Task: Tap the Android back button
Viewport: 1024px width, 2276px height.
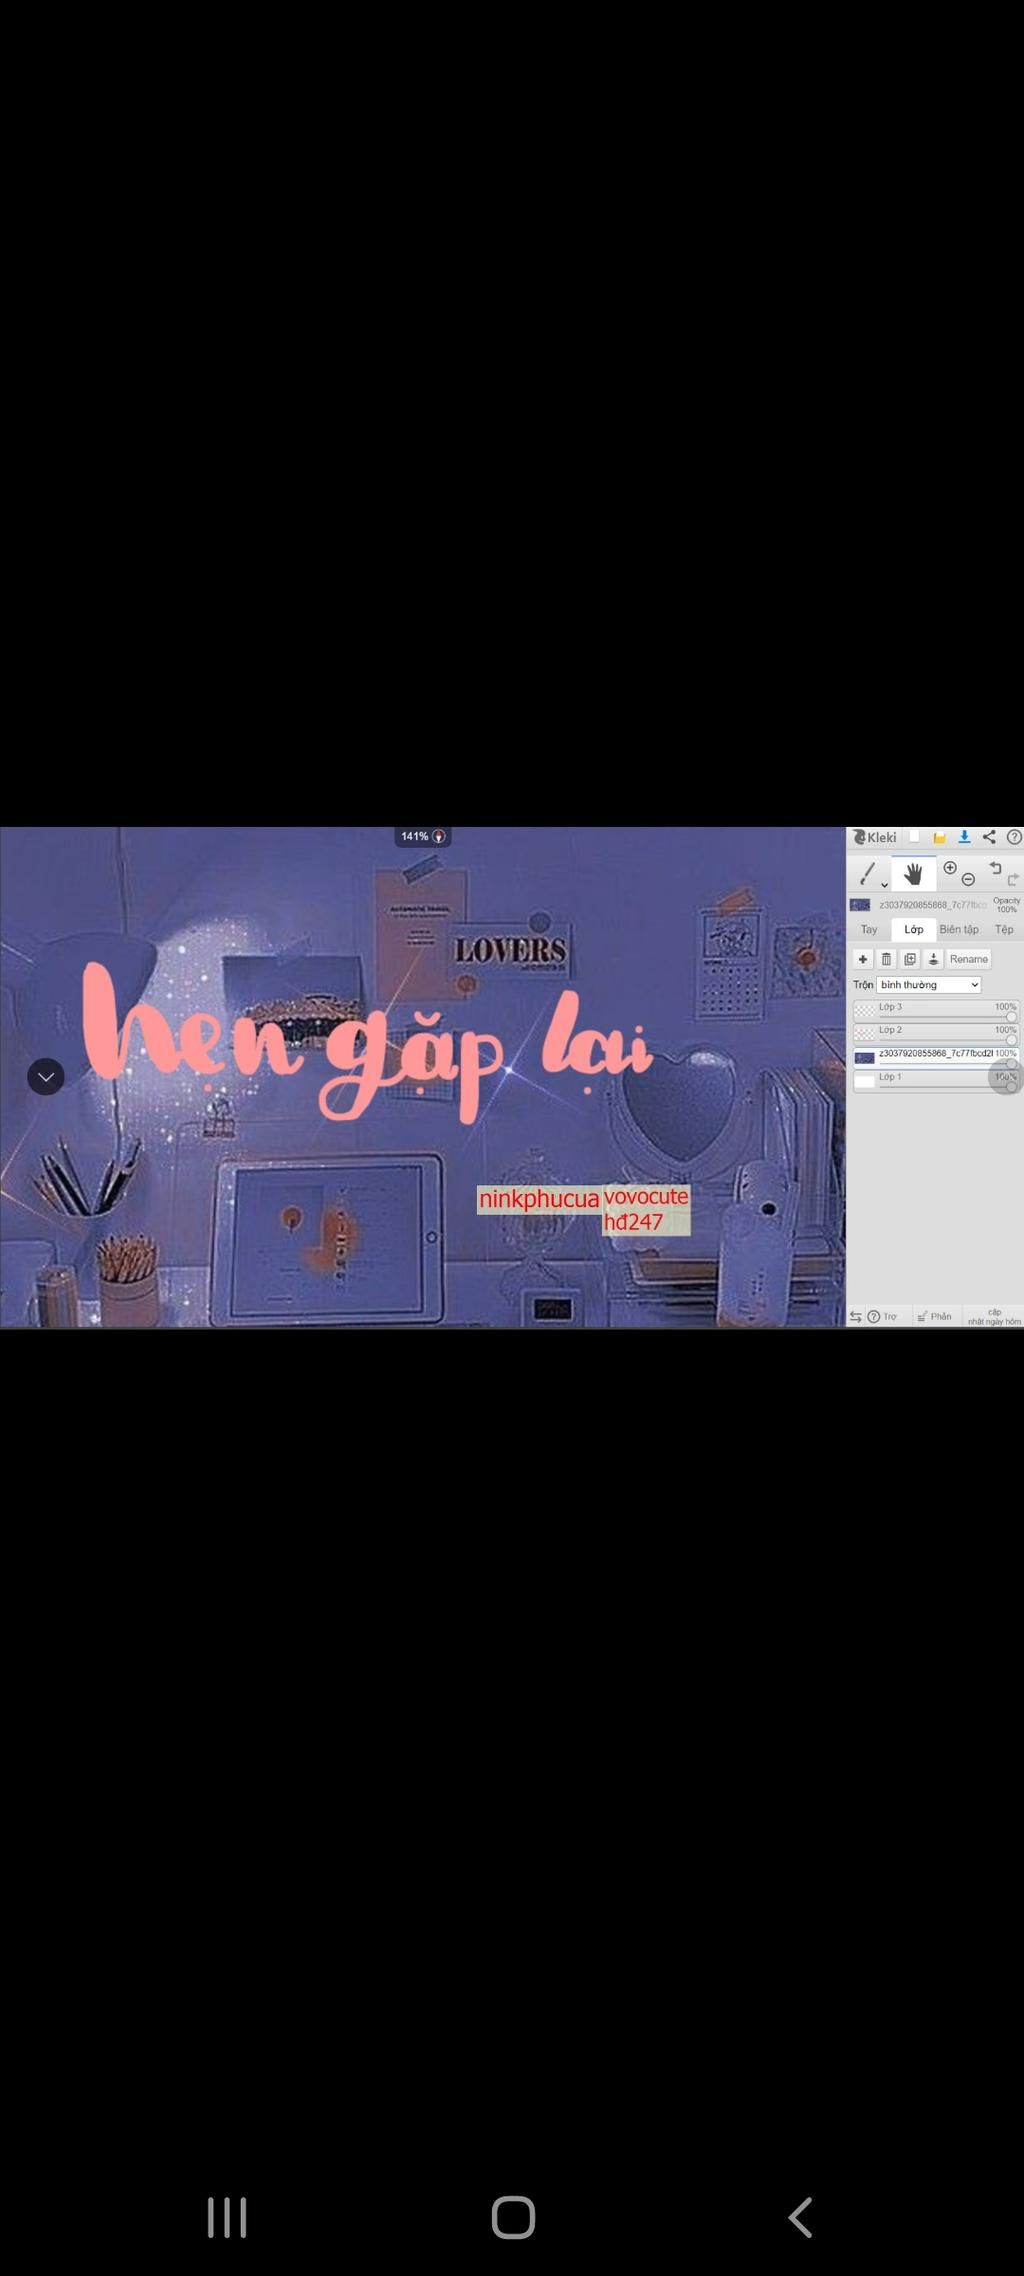Action: (799, 2217)
